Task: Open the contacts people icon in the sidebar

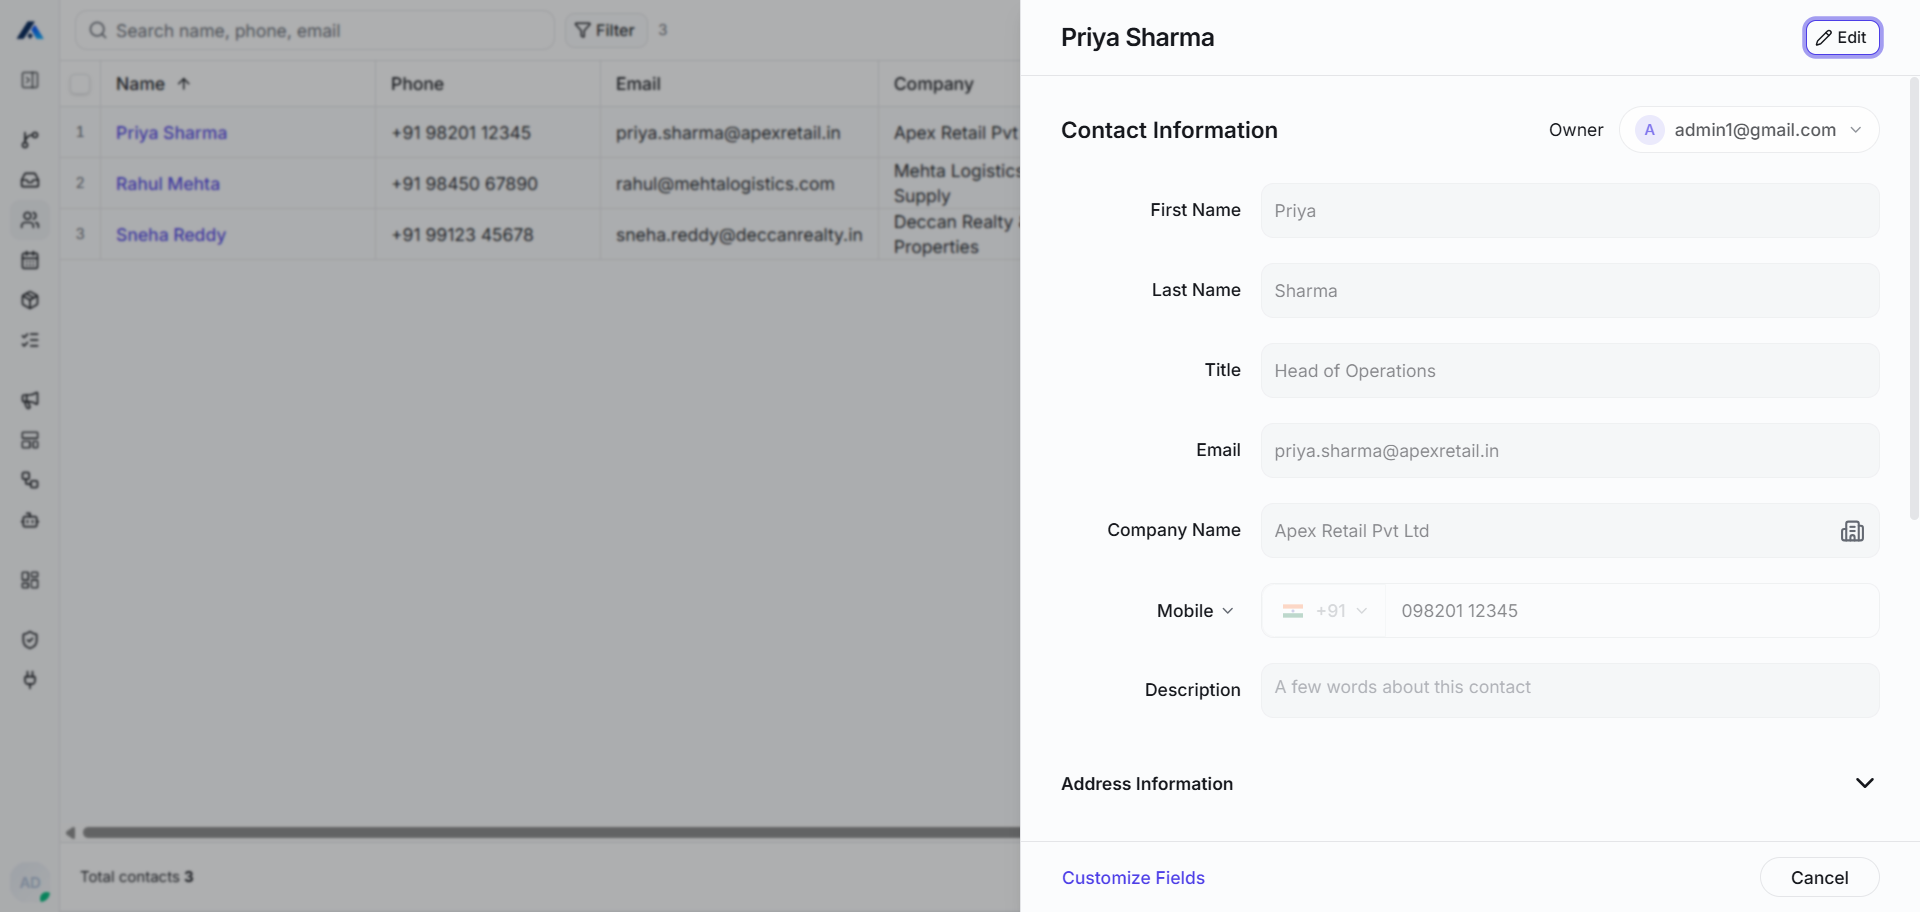Action: point(30,220)
